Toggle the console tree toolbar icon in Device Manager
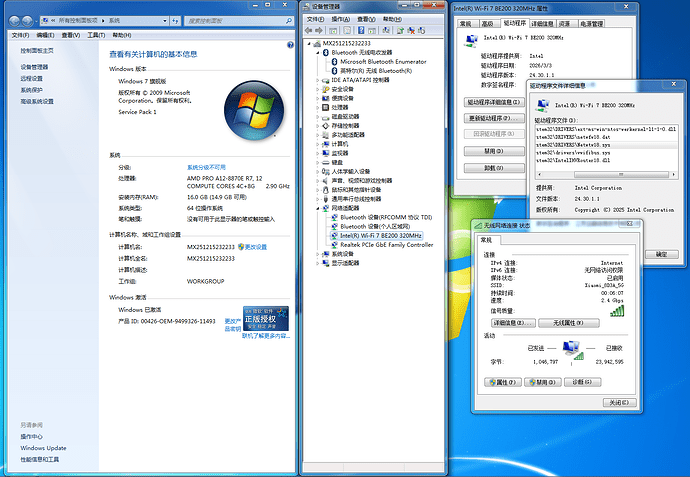The image size is (690, 477). (333, 30)
